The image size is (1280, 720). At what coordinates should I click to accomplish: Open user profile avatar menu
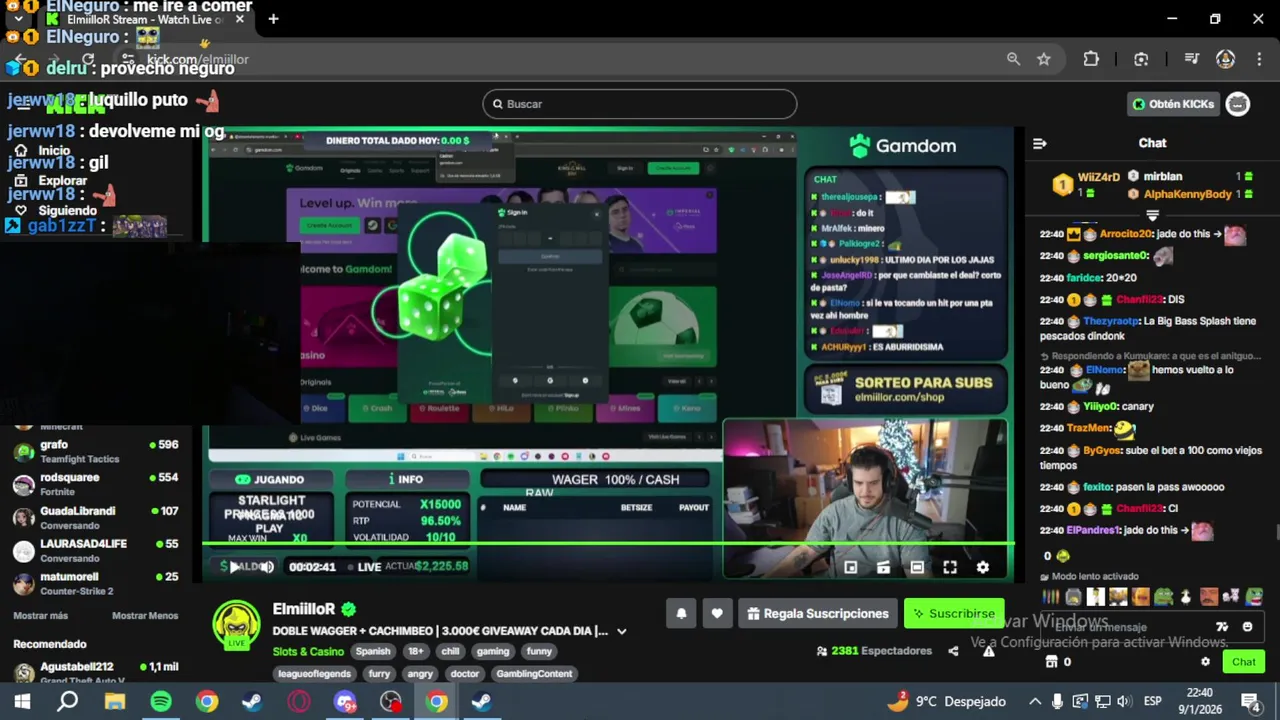1238,104
